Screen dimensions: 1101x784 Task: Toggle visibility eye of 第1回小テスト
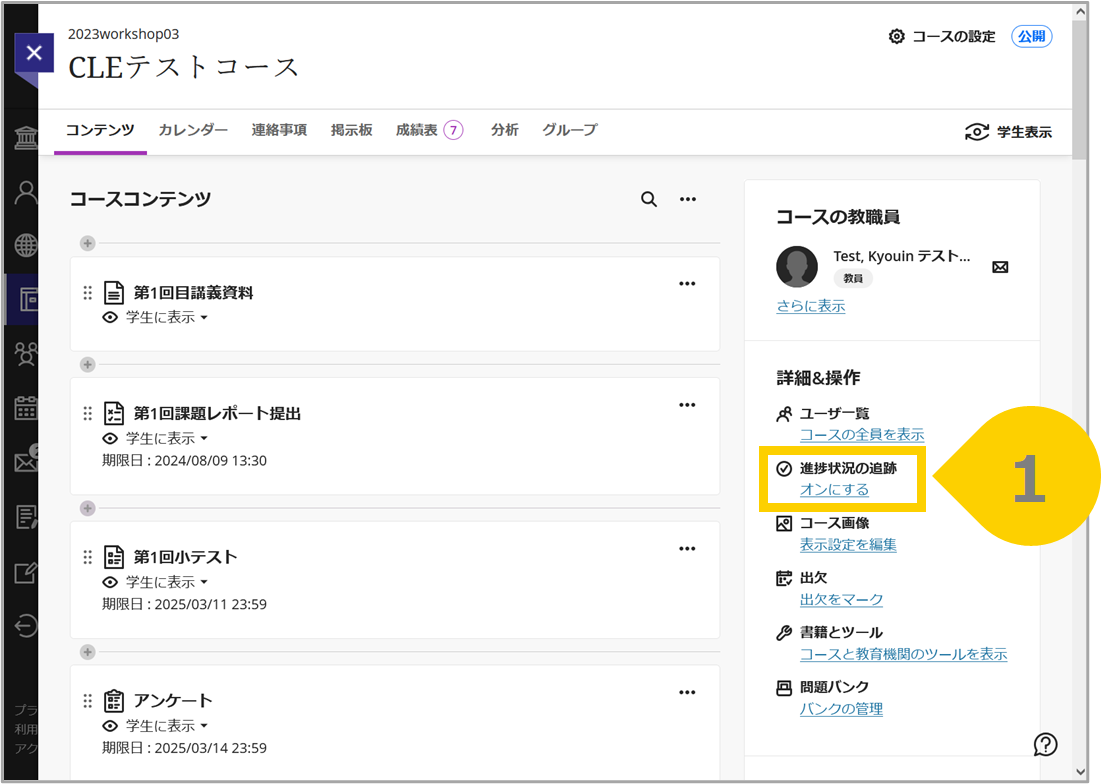tap(110, 583)
